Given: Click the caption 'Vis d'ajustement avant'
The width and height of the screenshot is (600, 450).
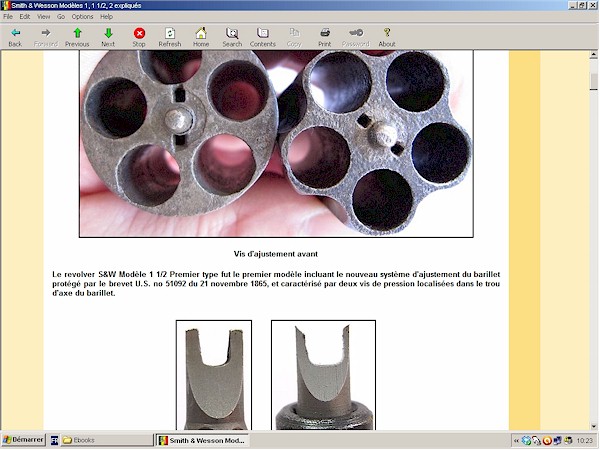Looking at the screenshot, I should coord(276,254).
